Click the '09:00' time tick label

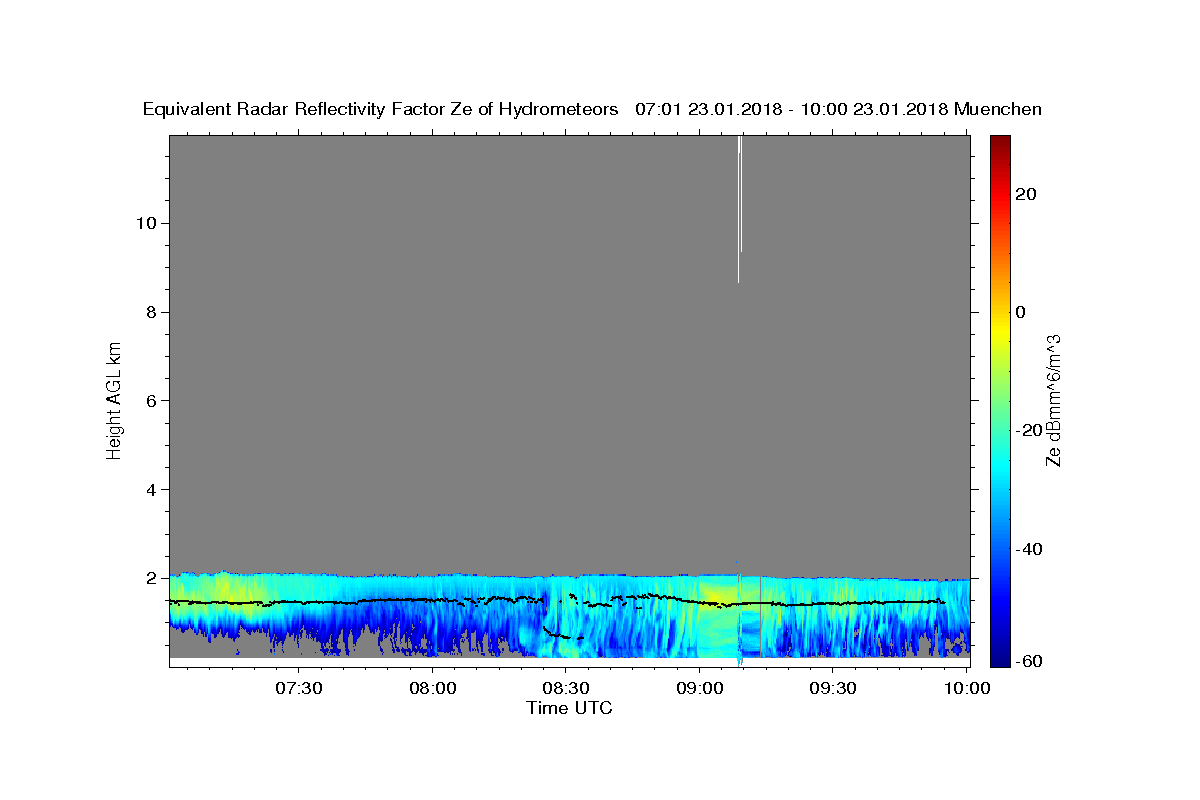[699, 688]
